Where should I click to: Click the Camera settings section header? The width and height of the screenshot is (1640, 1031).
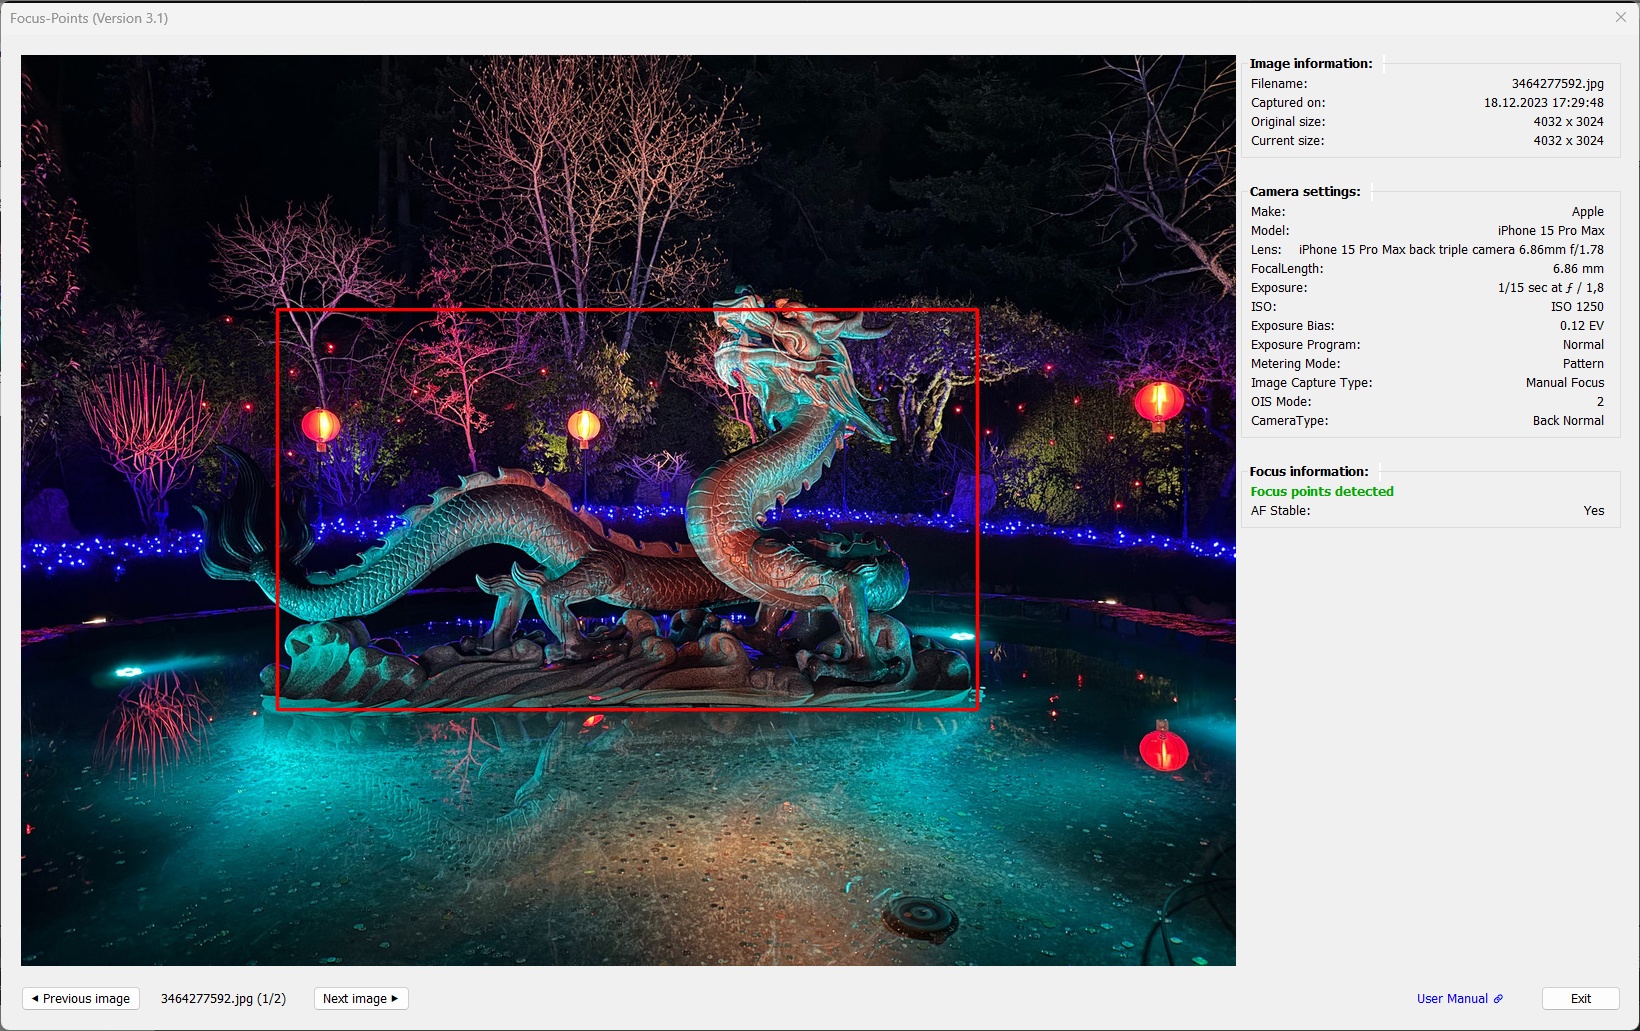coord(1304,191)
